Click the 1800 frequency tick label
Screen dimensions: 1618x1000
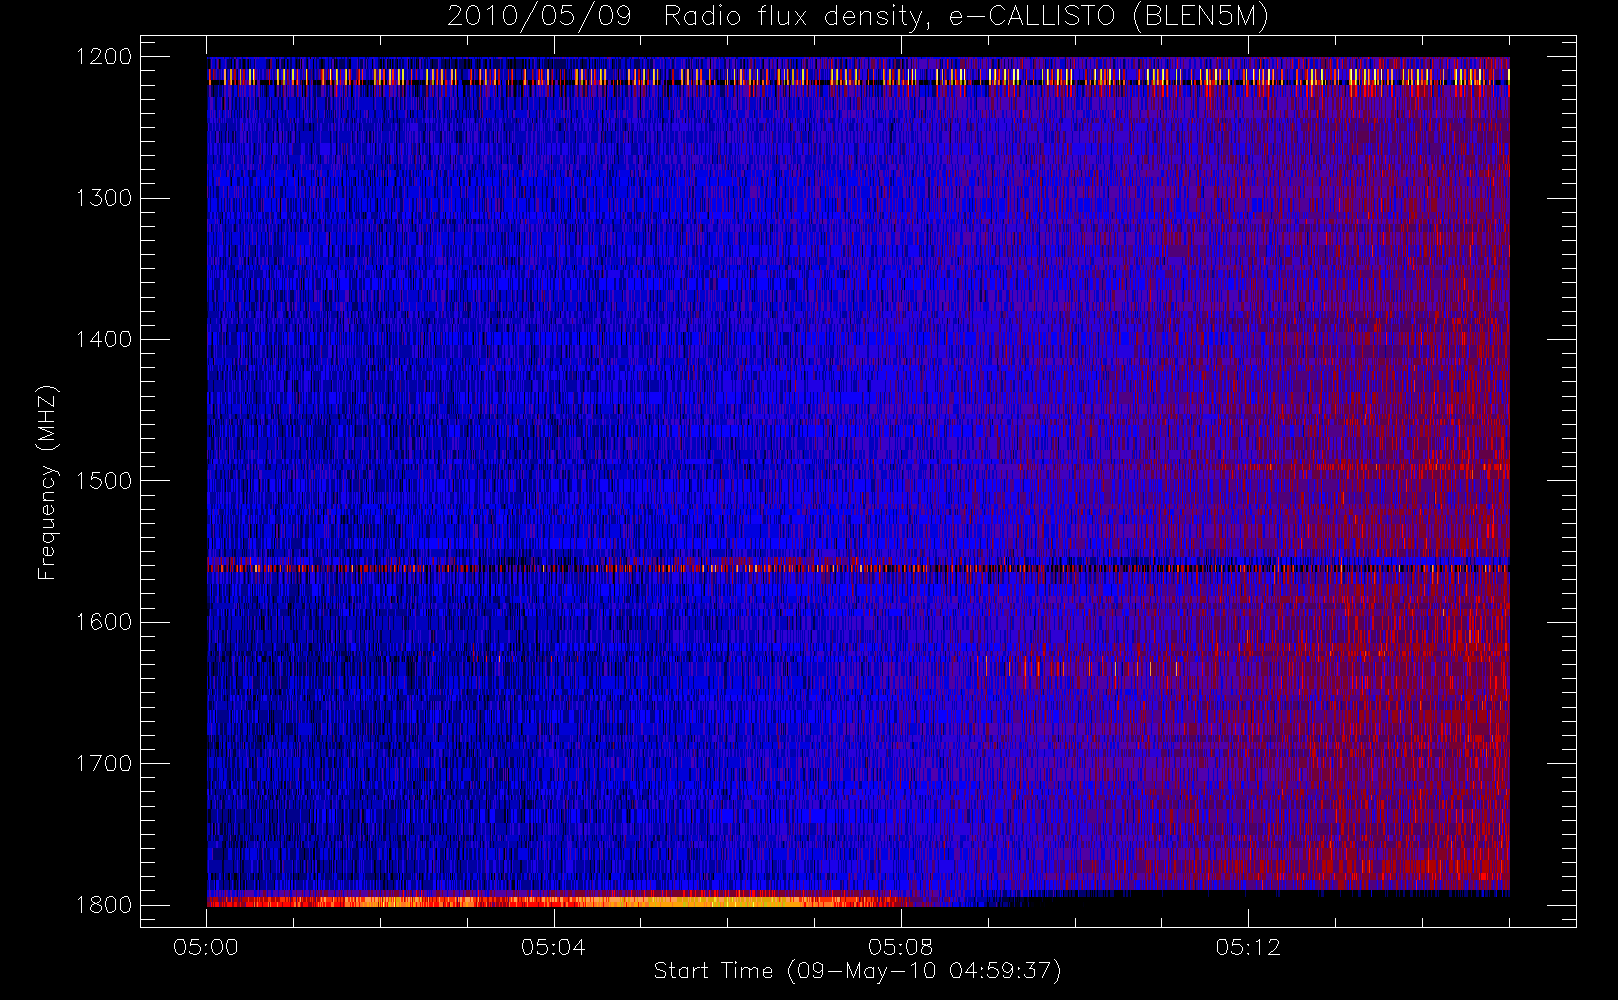[x=104, y=905]
